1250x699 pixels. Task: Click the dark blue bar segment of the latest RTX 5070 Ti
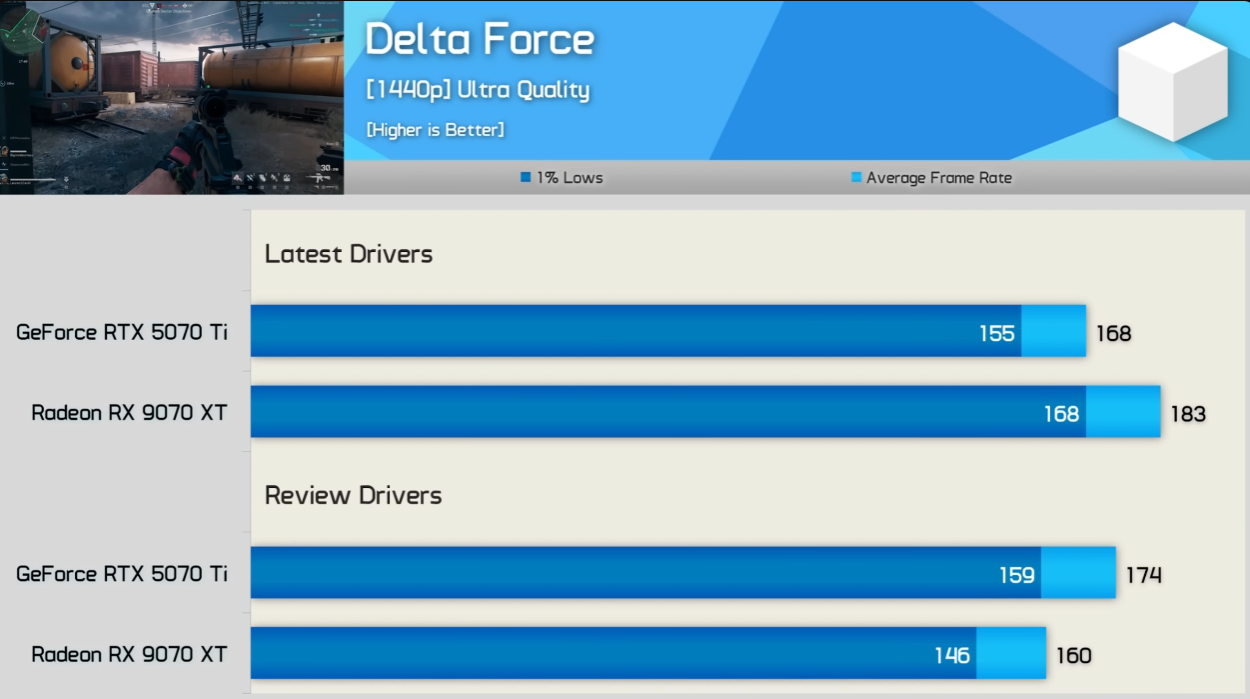pos(636,331)
